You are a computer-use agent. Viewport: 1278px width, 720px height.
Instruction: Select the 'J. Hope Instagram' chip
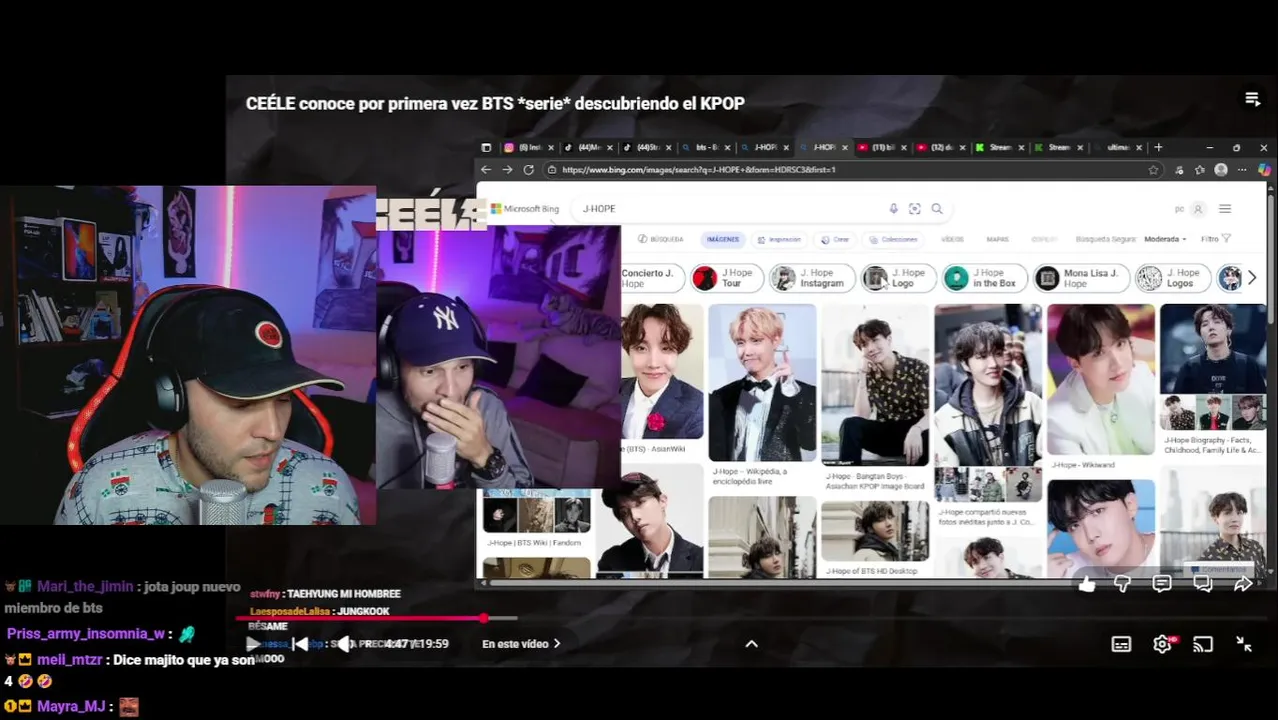812,278
